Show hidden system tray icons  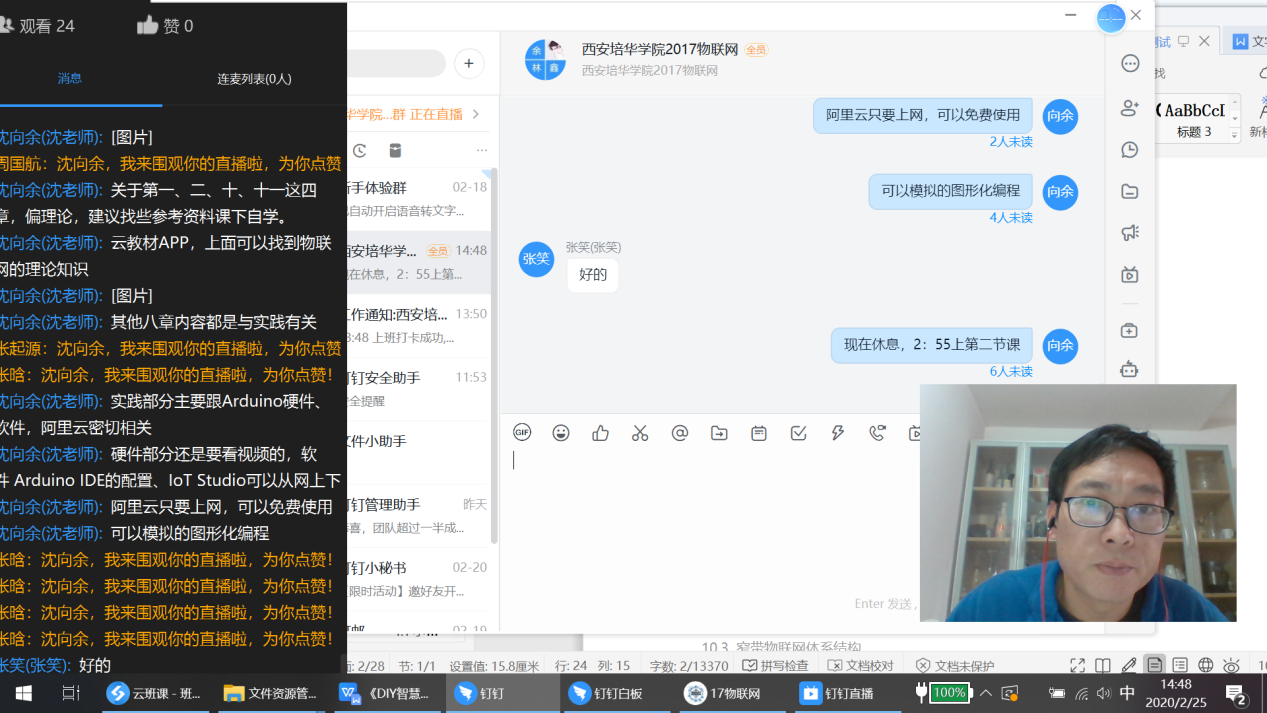point(986,693)
